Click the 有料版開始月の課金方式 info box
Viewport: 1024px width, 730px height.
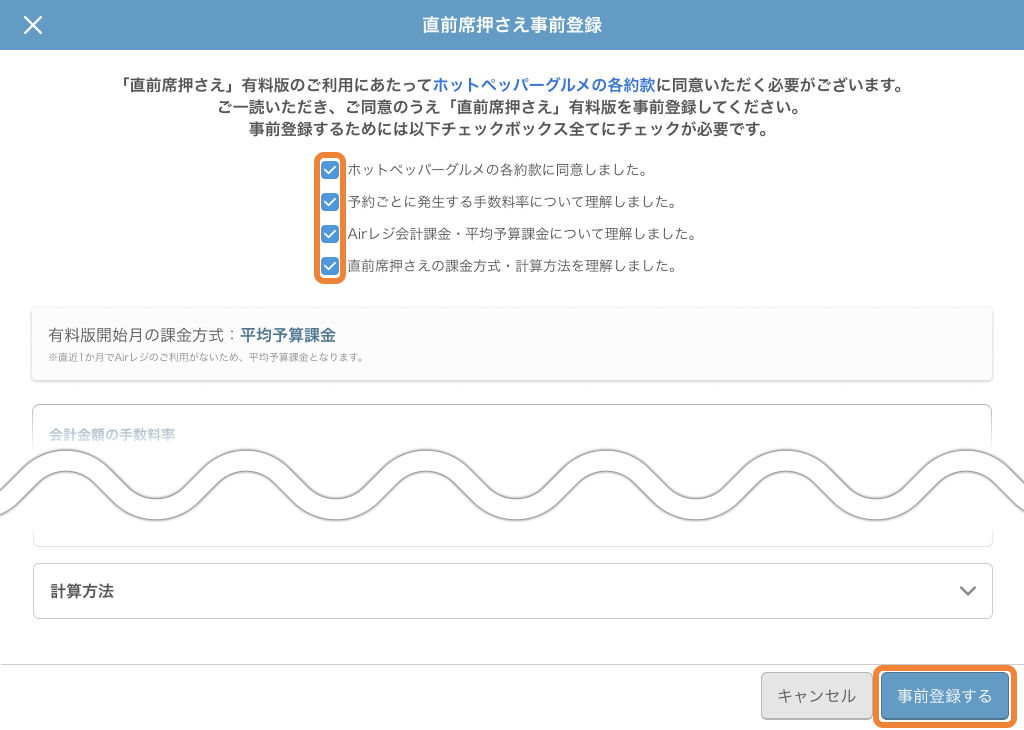pyautogui.click(x=512, y=344)
